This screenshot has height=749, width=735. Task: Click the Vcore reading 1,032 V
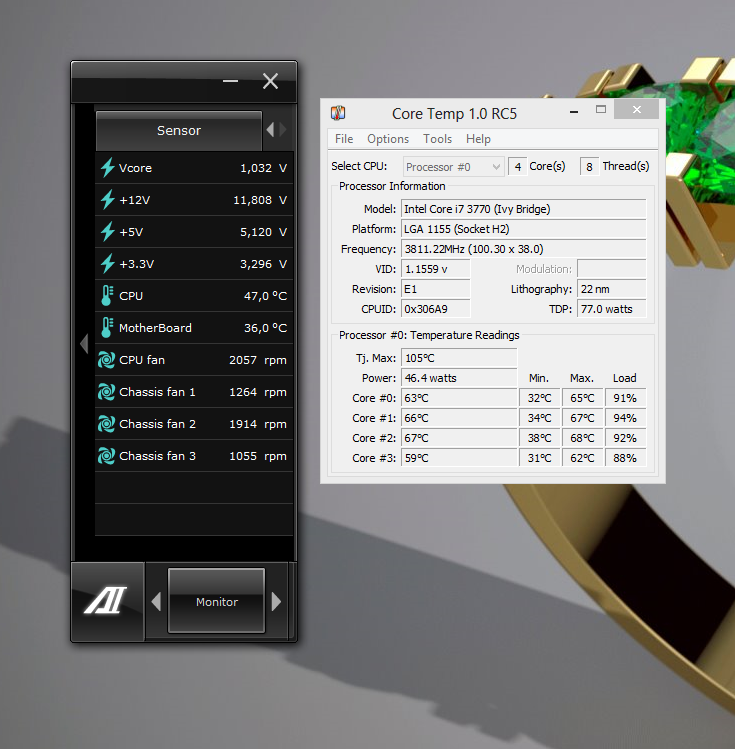(x=264, y=168)
